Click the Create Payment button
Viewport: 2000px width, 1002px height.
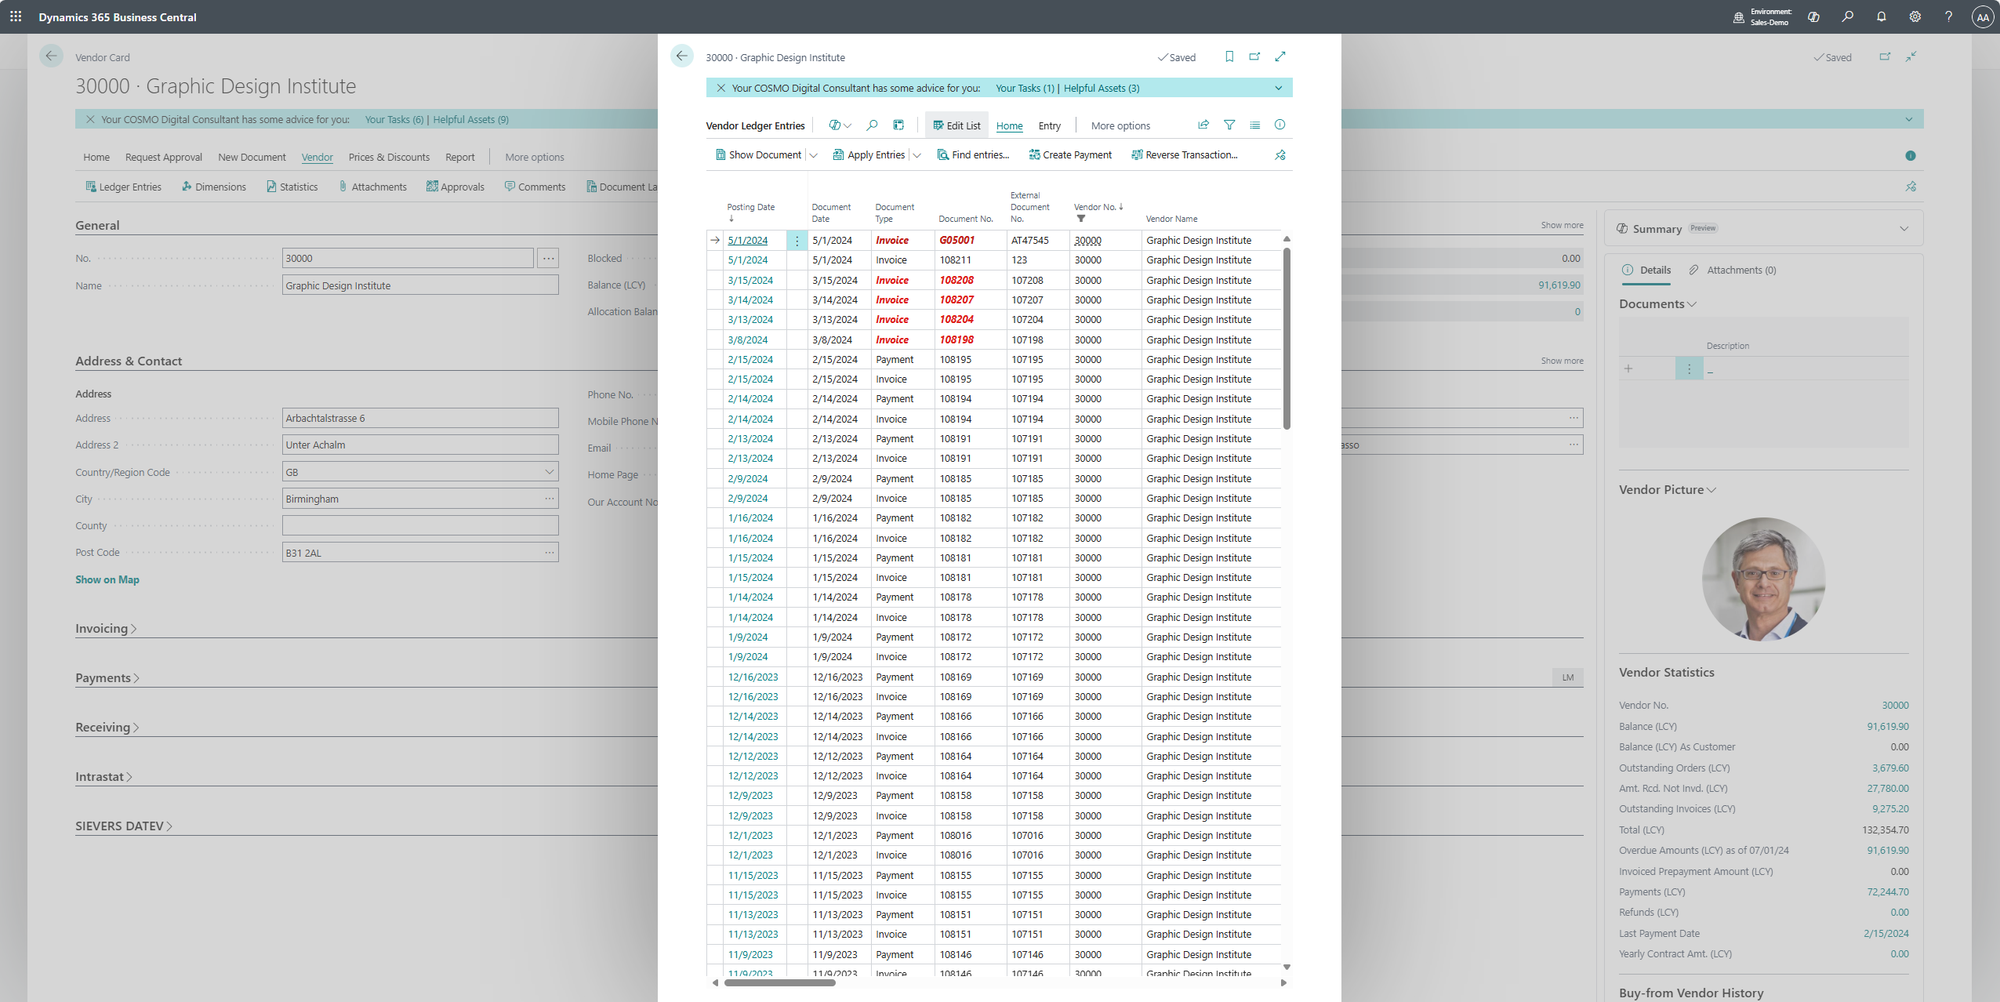(1070, 155)
